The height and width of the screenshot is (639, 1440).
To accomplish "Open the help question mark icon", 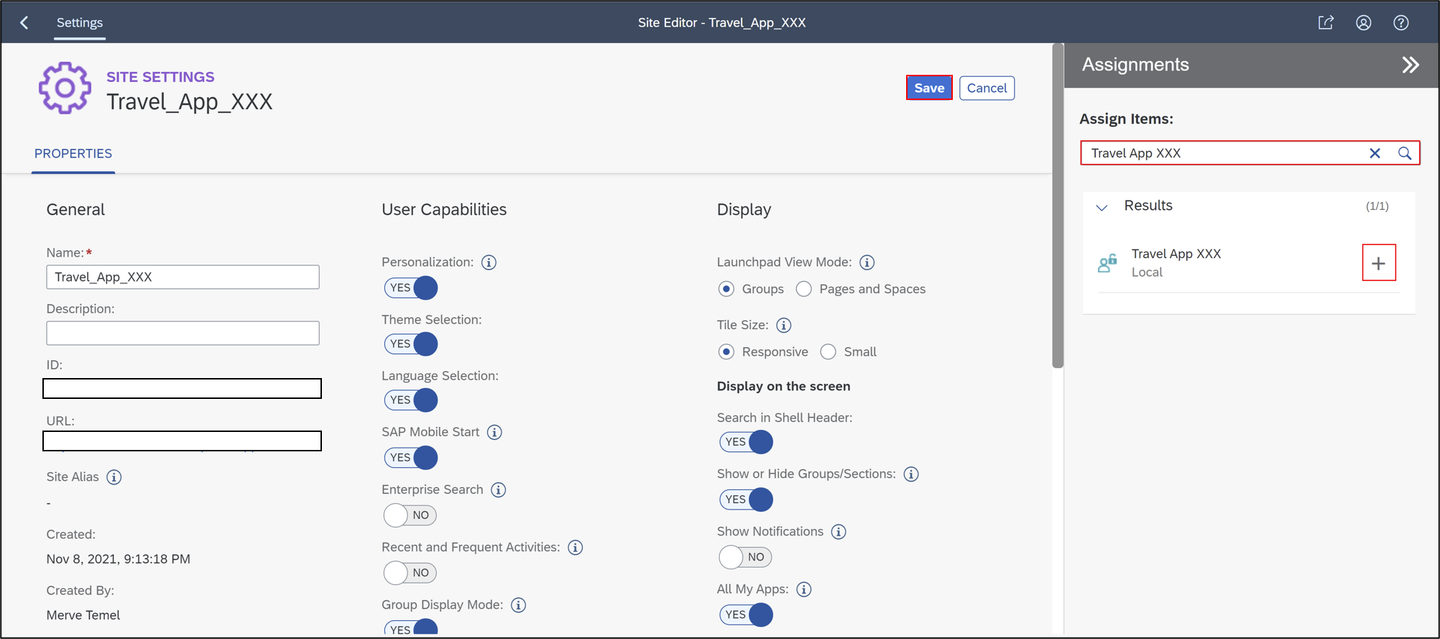I will [x=1401, y=22].
